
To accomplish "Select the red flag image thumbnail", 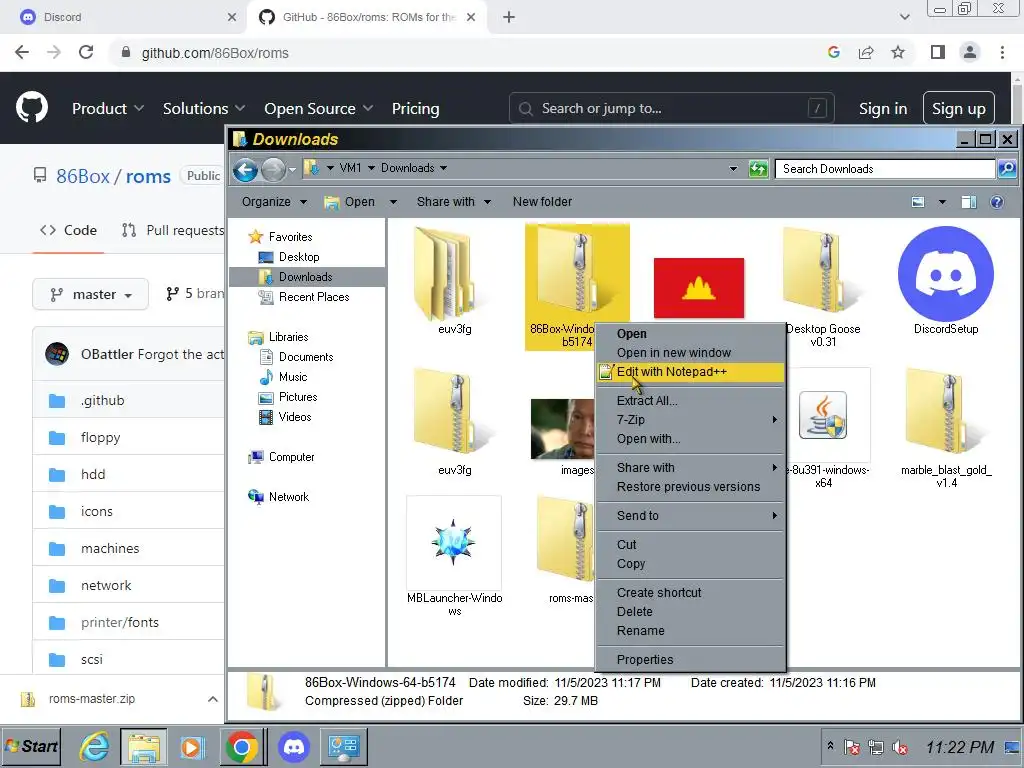I will pyautogui.click(x=699, y=288).
